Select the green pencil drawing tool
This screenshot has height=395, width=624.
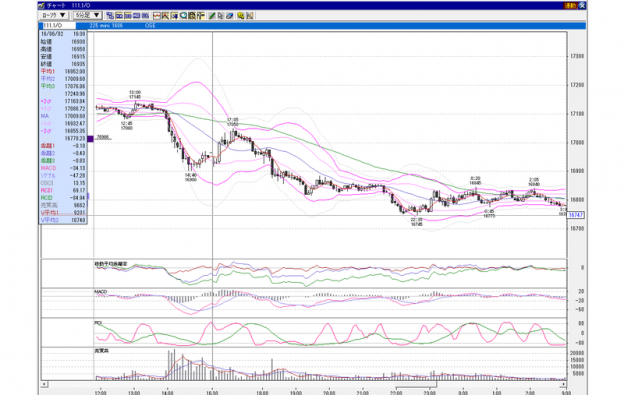tap(212, 16)
